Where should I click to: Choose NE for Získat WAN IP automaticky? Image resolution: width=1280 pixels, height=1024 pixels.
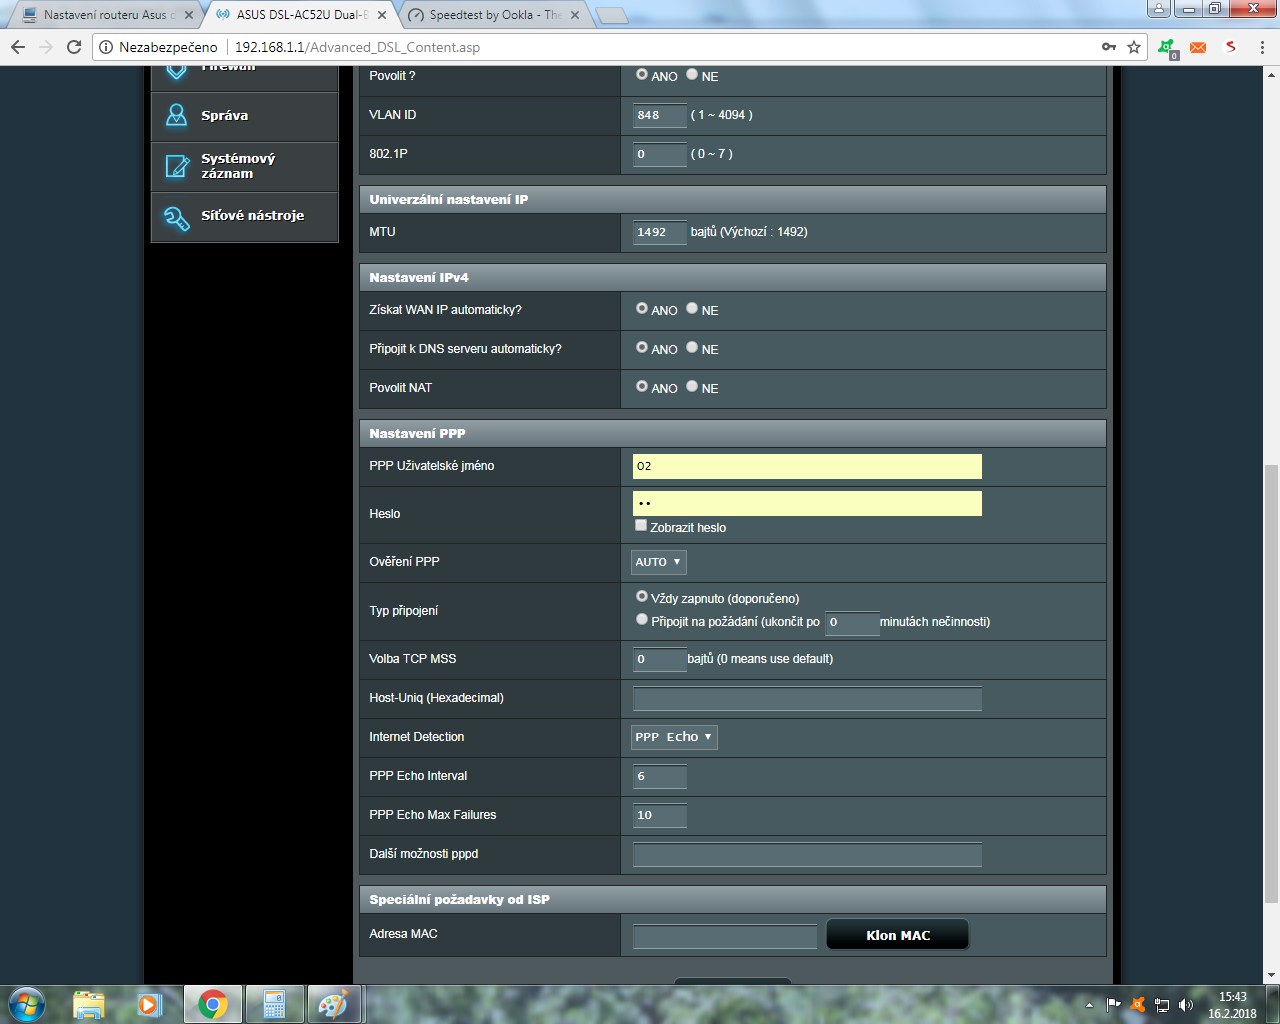click(692, 309)
